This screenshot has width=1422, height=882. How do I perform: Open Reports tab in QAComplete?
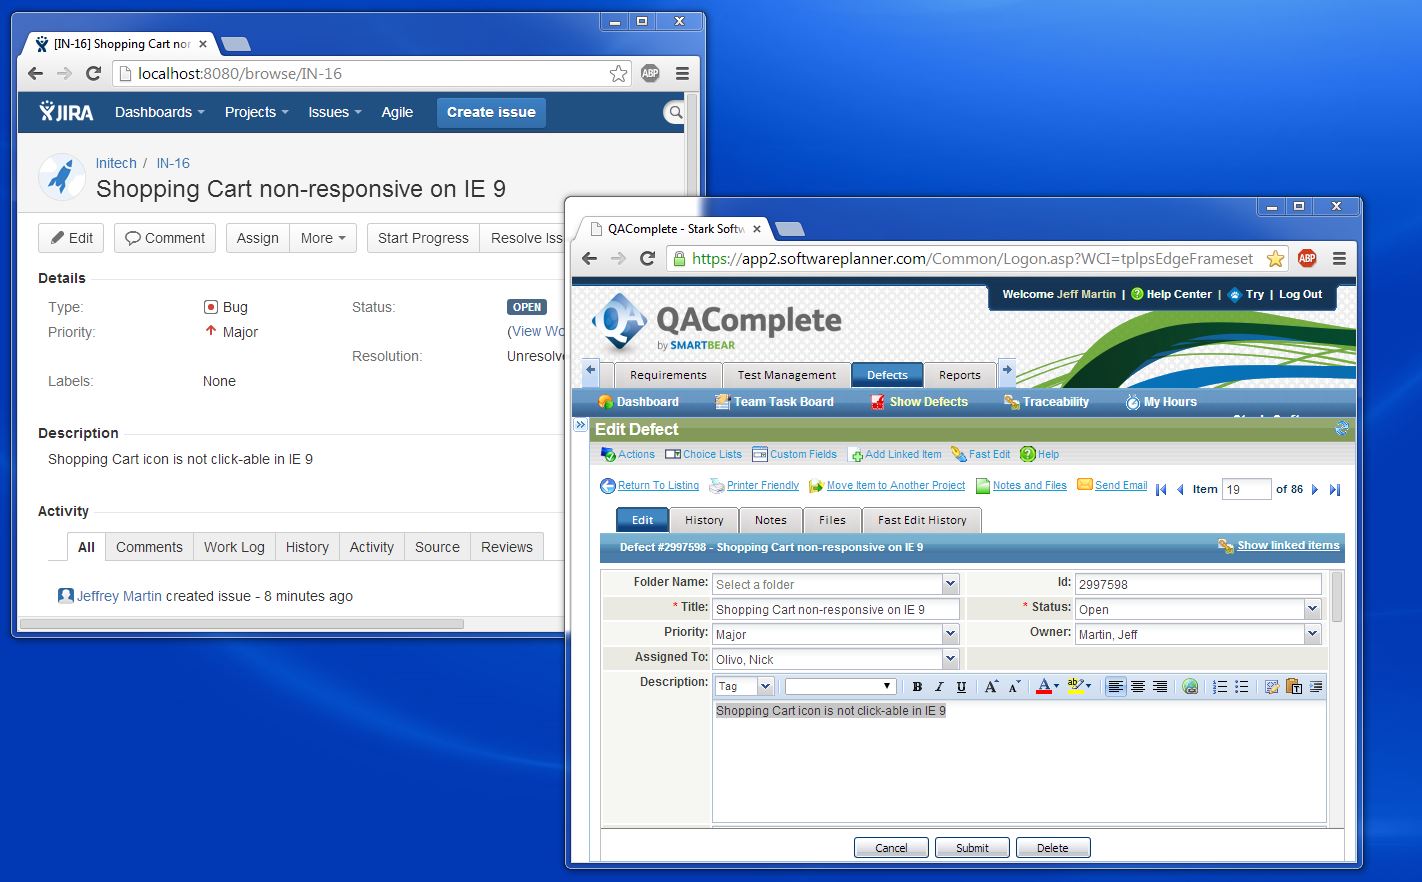[960, 375]
